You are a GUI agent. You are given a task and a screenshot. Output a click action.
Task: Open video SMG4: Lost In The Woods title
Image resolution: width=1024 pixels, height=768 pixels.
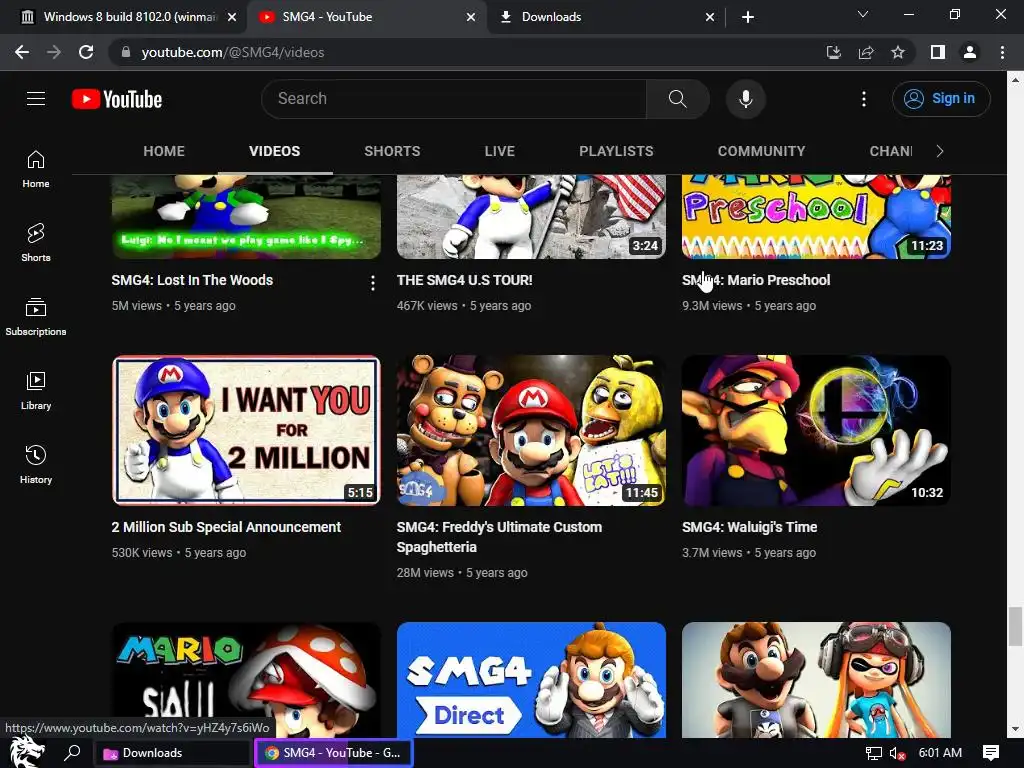tap(192, 280)
